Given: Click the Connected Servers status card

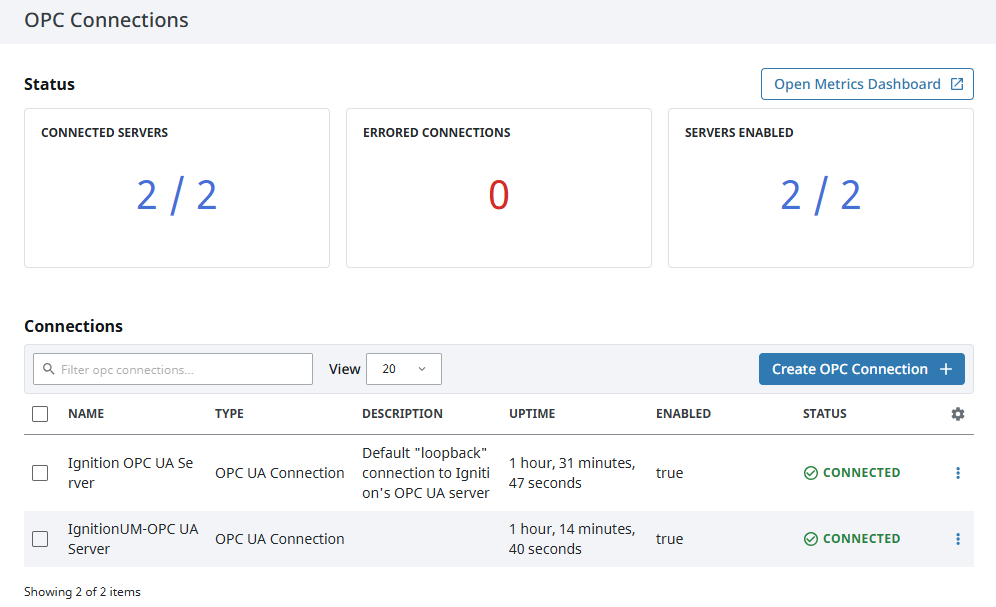Looking at the screenshot, I should (177, 188).
